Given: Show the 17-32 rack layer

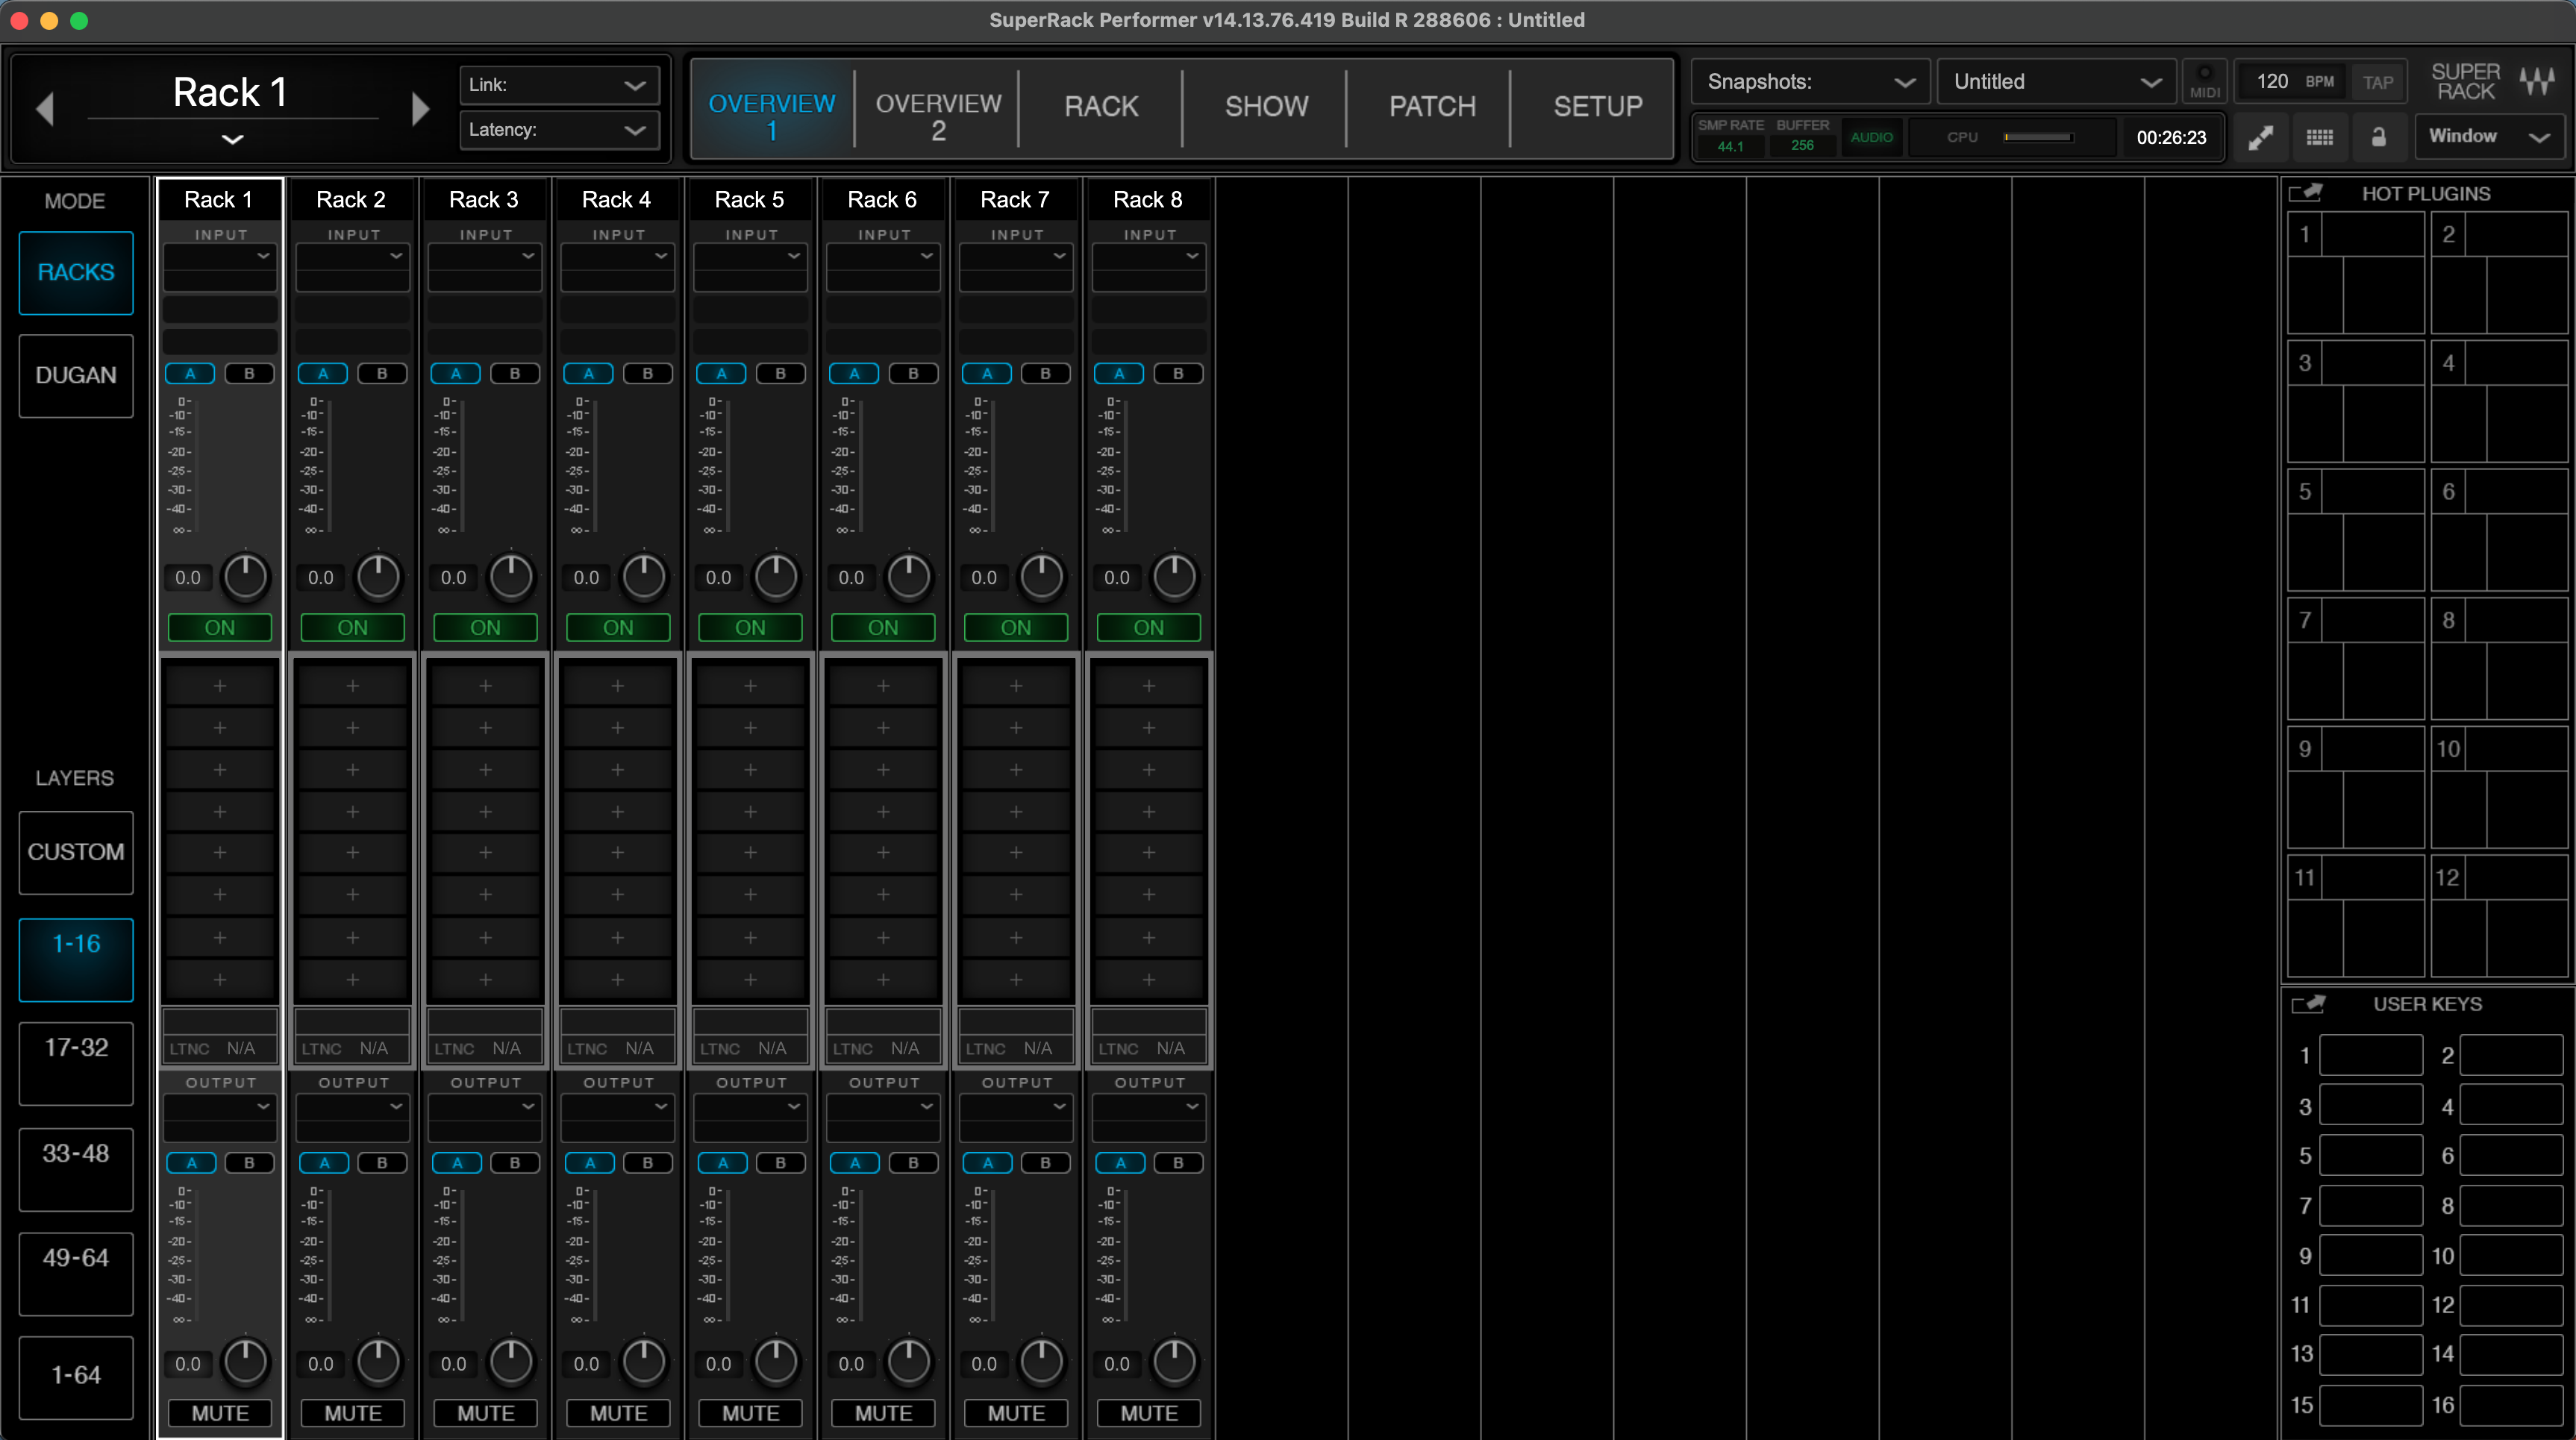Looking at the screenshot, I should [x=76, y=1064].
